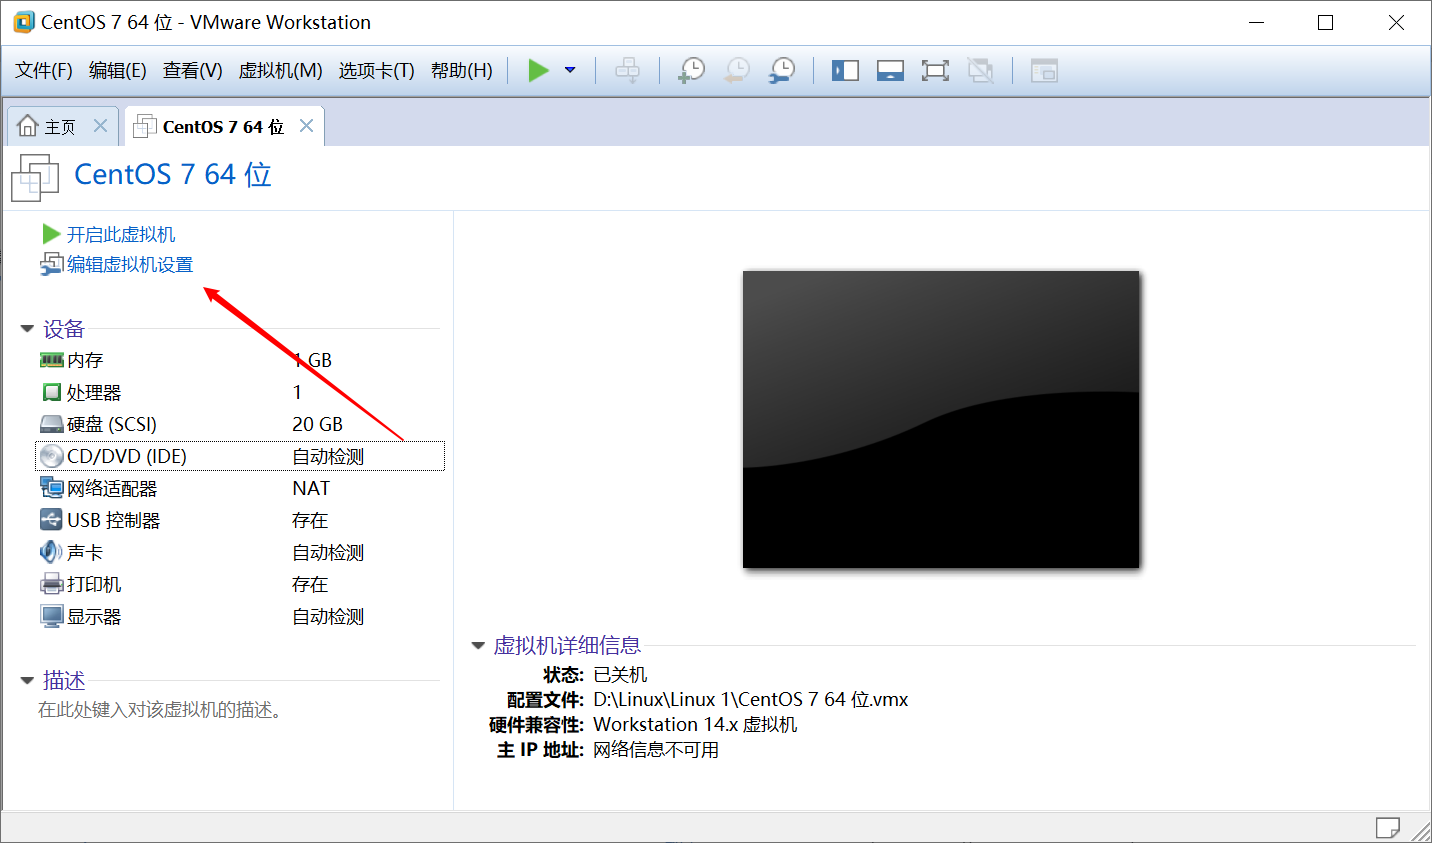This screenshot has width=1432, height=843.
Task: Collapse the 虚拟机详细信息 section
Action: tap(478, 645)
